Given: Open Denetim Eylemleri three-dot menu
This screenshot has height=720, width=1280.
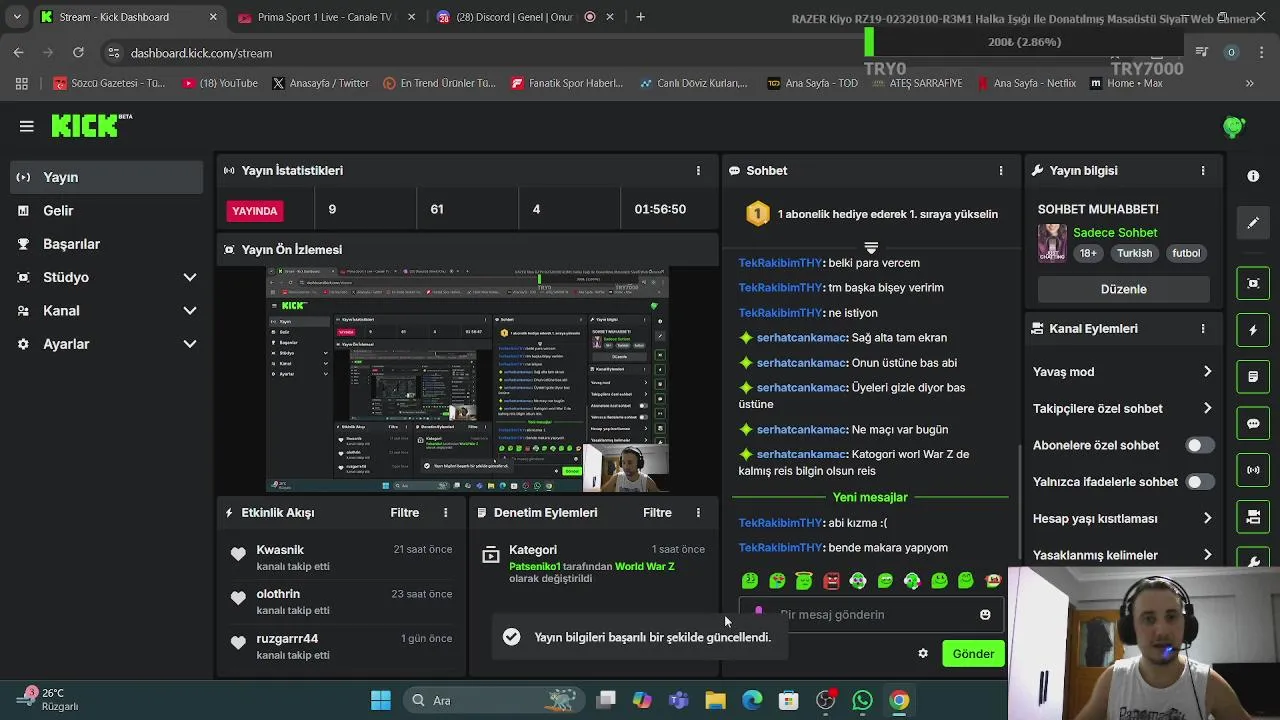Looking at the screenshot, I should click(698, 513).
